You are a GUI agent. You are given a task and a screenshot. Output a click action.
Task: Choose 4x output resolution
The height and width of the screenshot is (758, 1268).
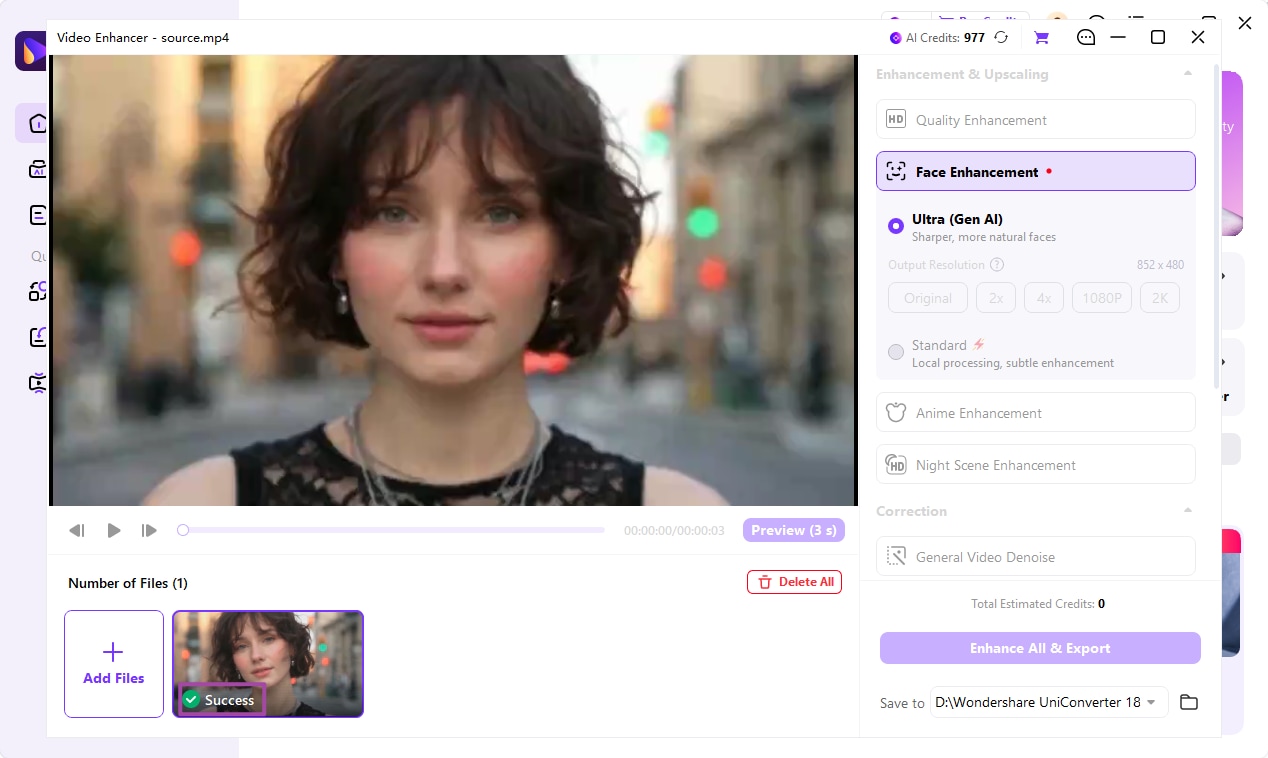(1044, 298)
